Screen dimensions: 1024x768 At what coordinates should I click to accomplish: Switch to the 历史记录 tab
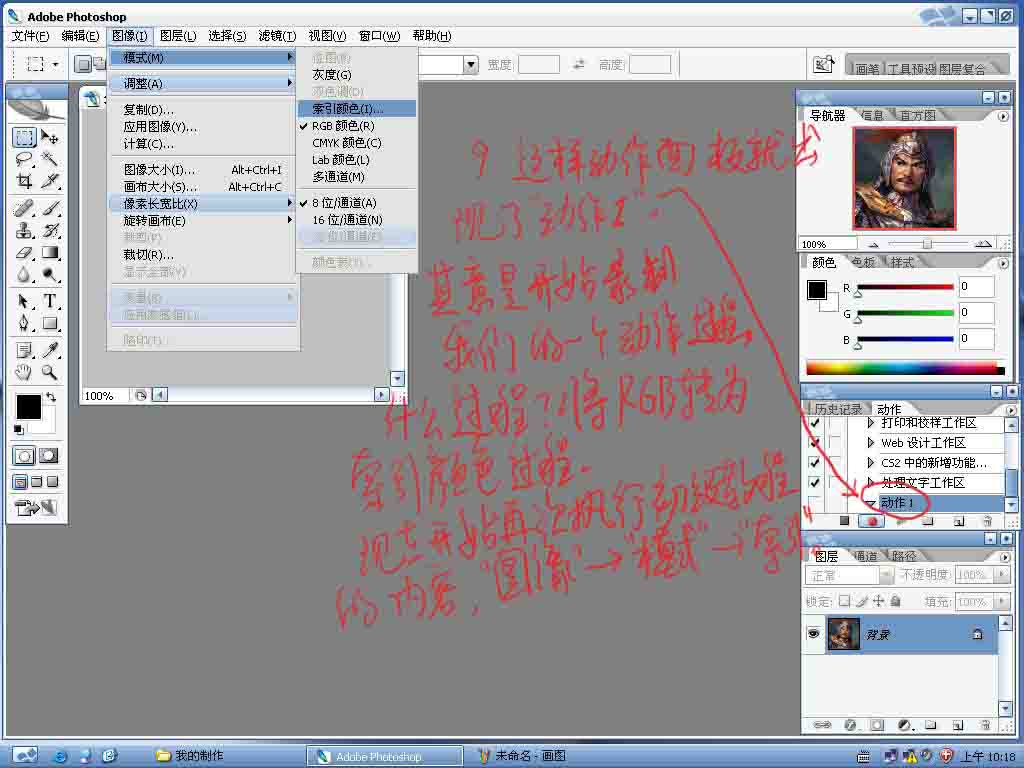coord(836,409)
